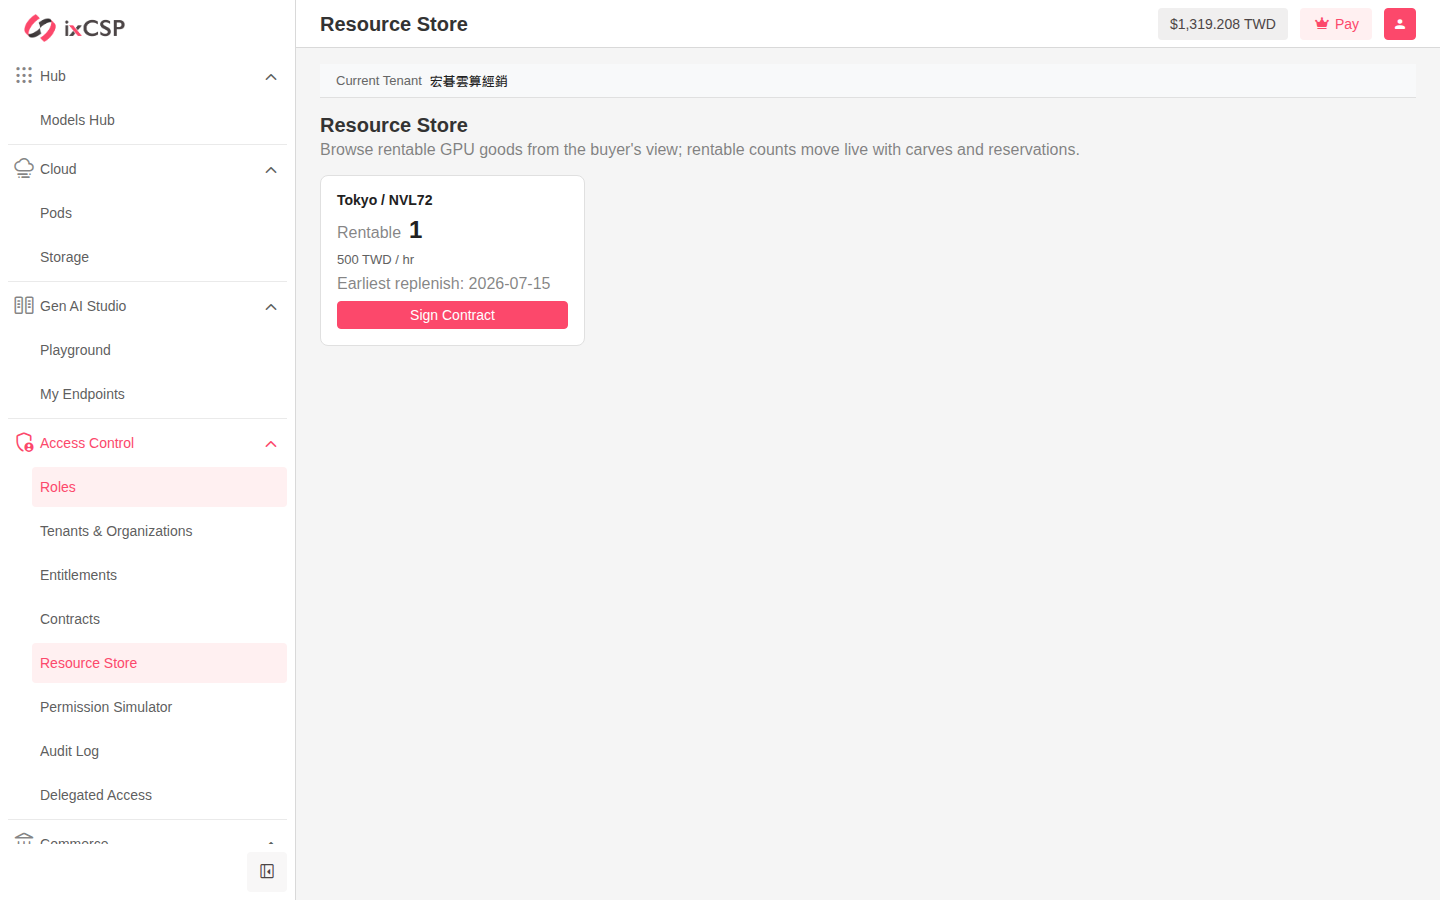Viewport: 1440px width, 900px height.
Task: Click the Sign Contract button
Action: 452,315
